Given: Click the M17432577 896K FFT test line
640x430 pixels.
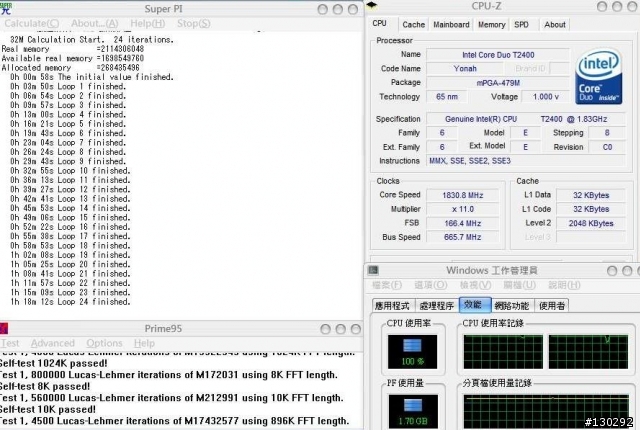Looking at the screenshot, I should pos(175,421).
